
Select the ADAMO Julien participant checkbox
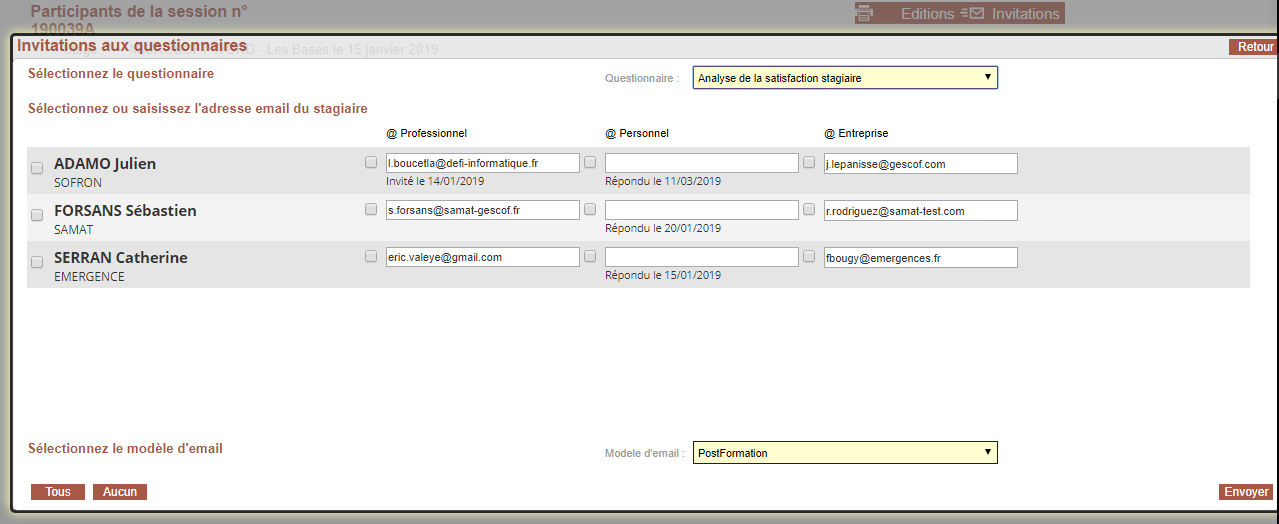(37, 168)
